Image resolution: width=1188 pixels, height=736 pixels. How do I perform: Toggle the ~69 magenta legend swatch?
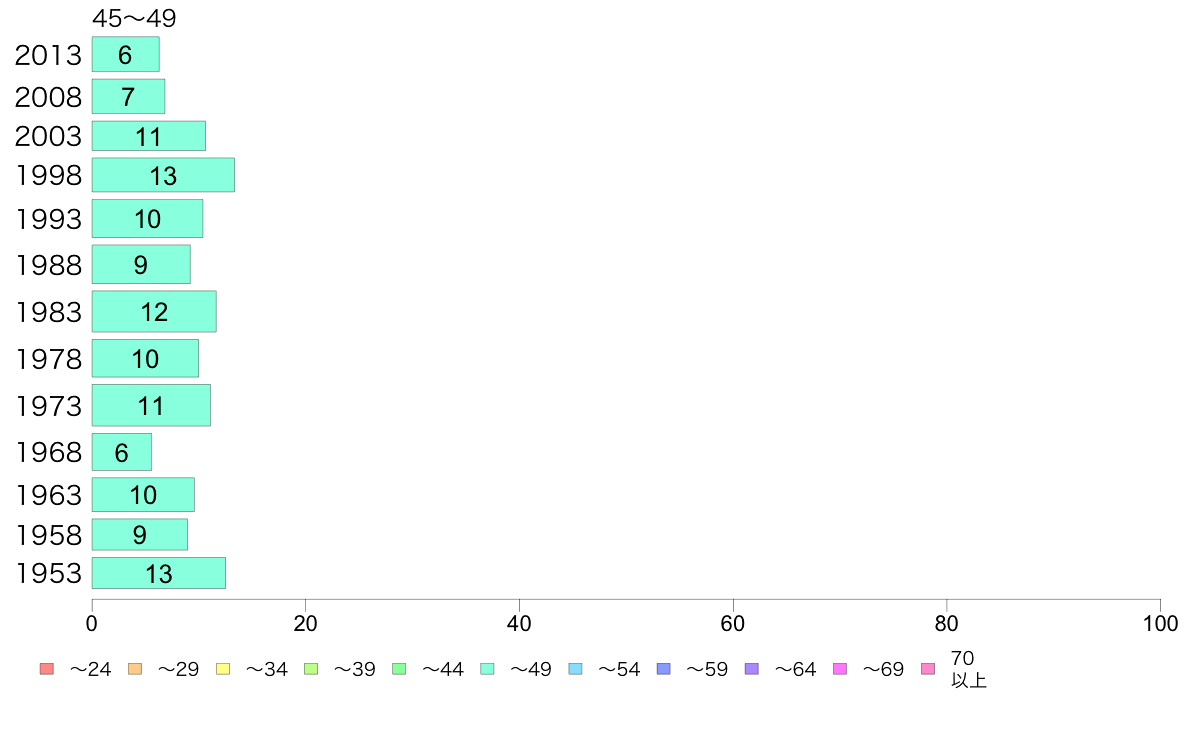point(839,669)
